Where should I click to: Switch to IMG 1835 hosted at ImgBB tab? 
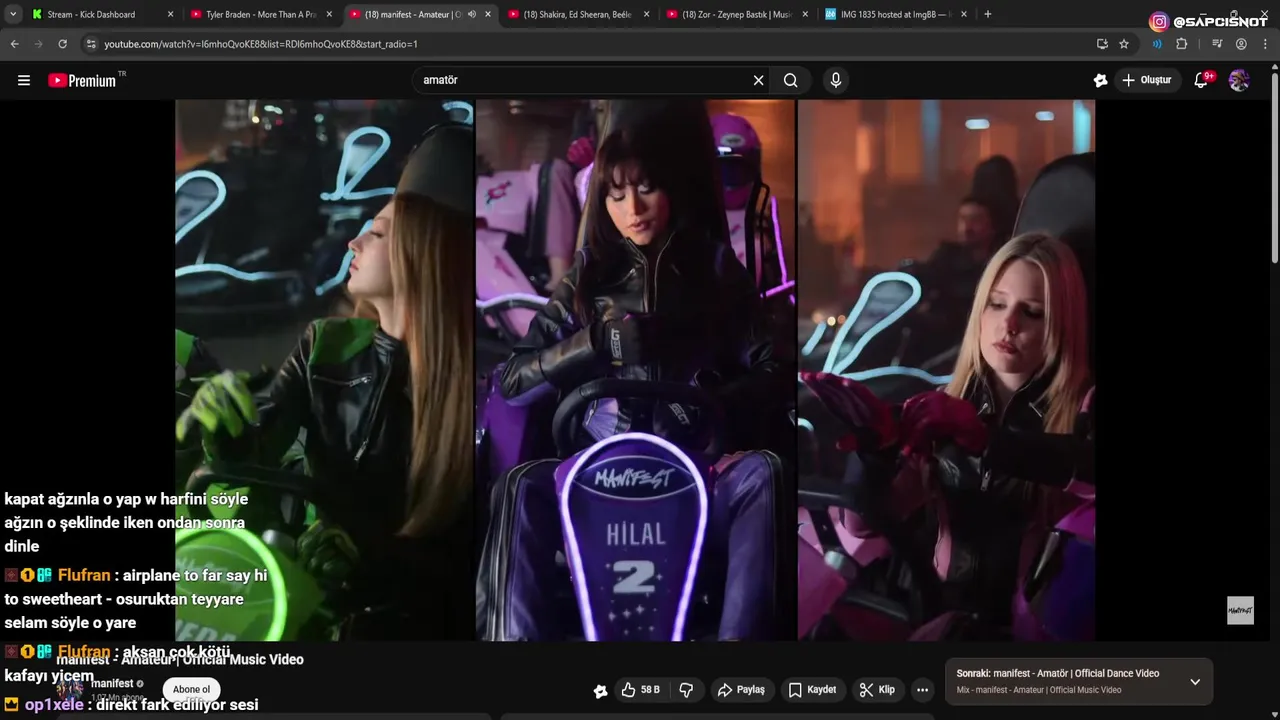click(895, 15)
